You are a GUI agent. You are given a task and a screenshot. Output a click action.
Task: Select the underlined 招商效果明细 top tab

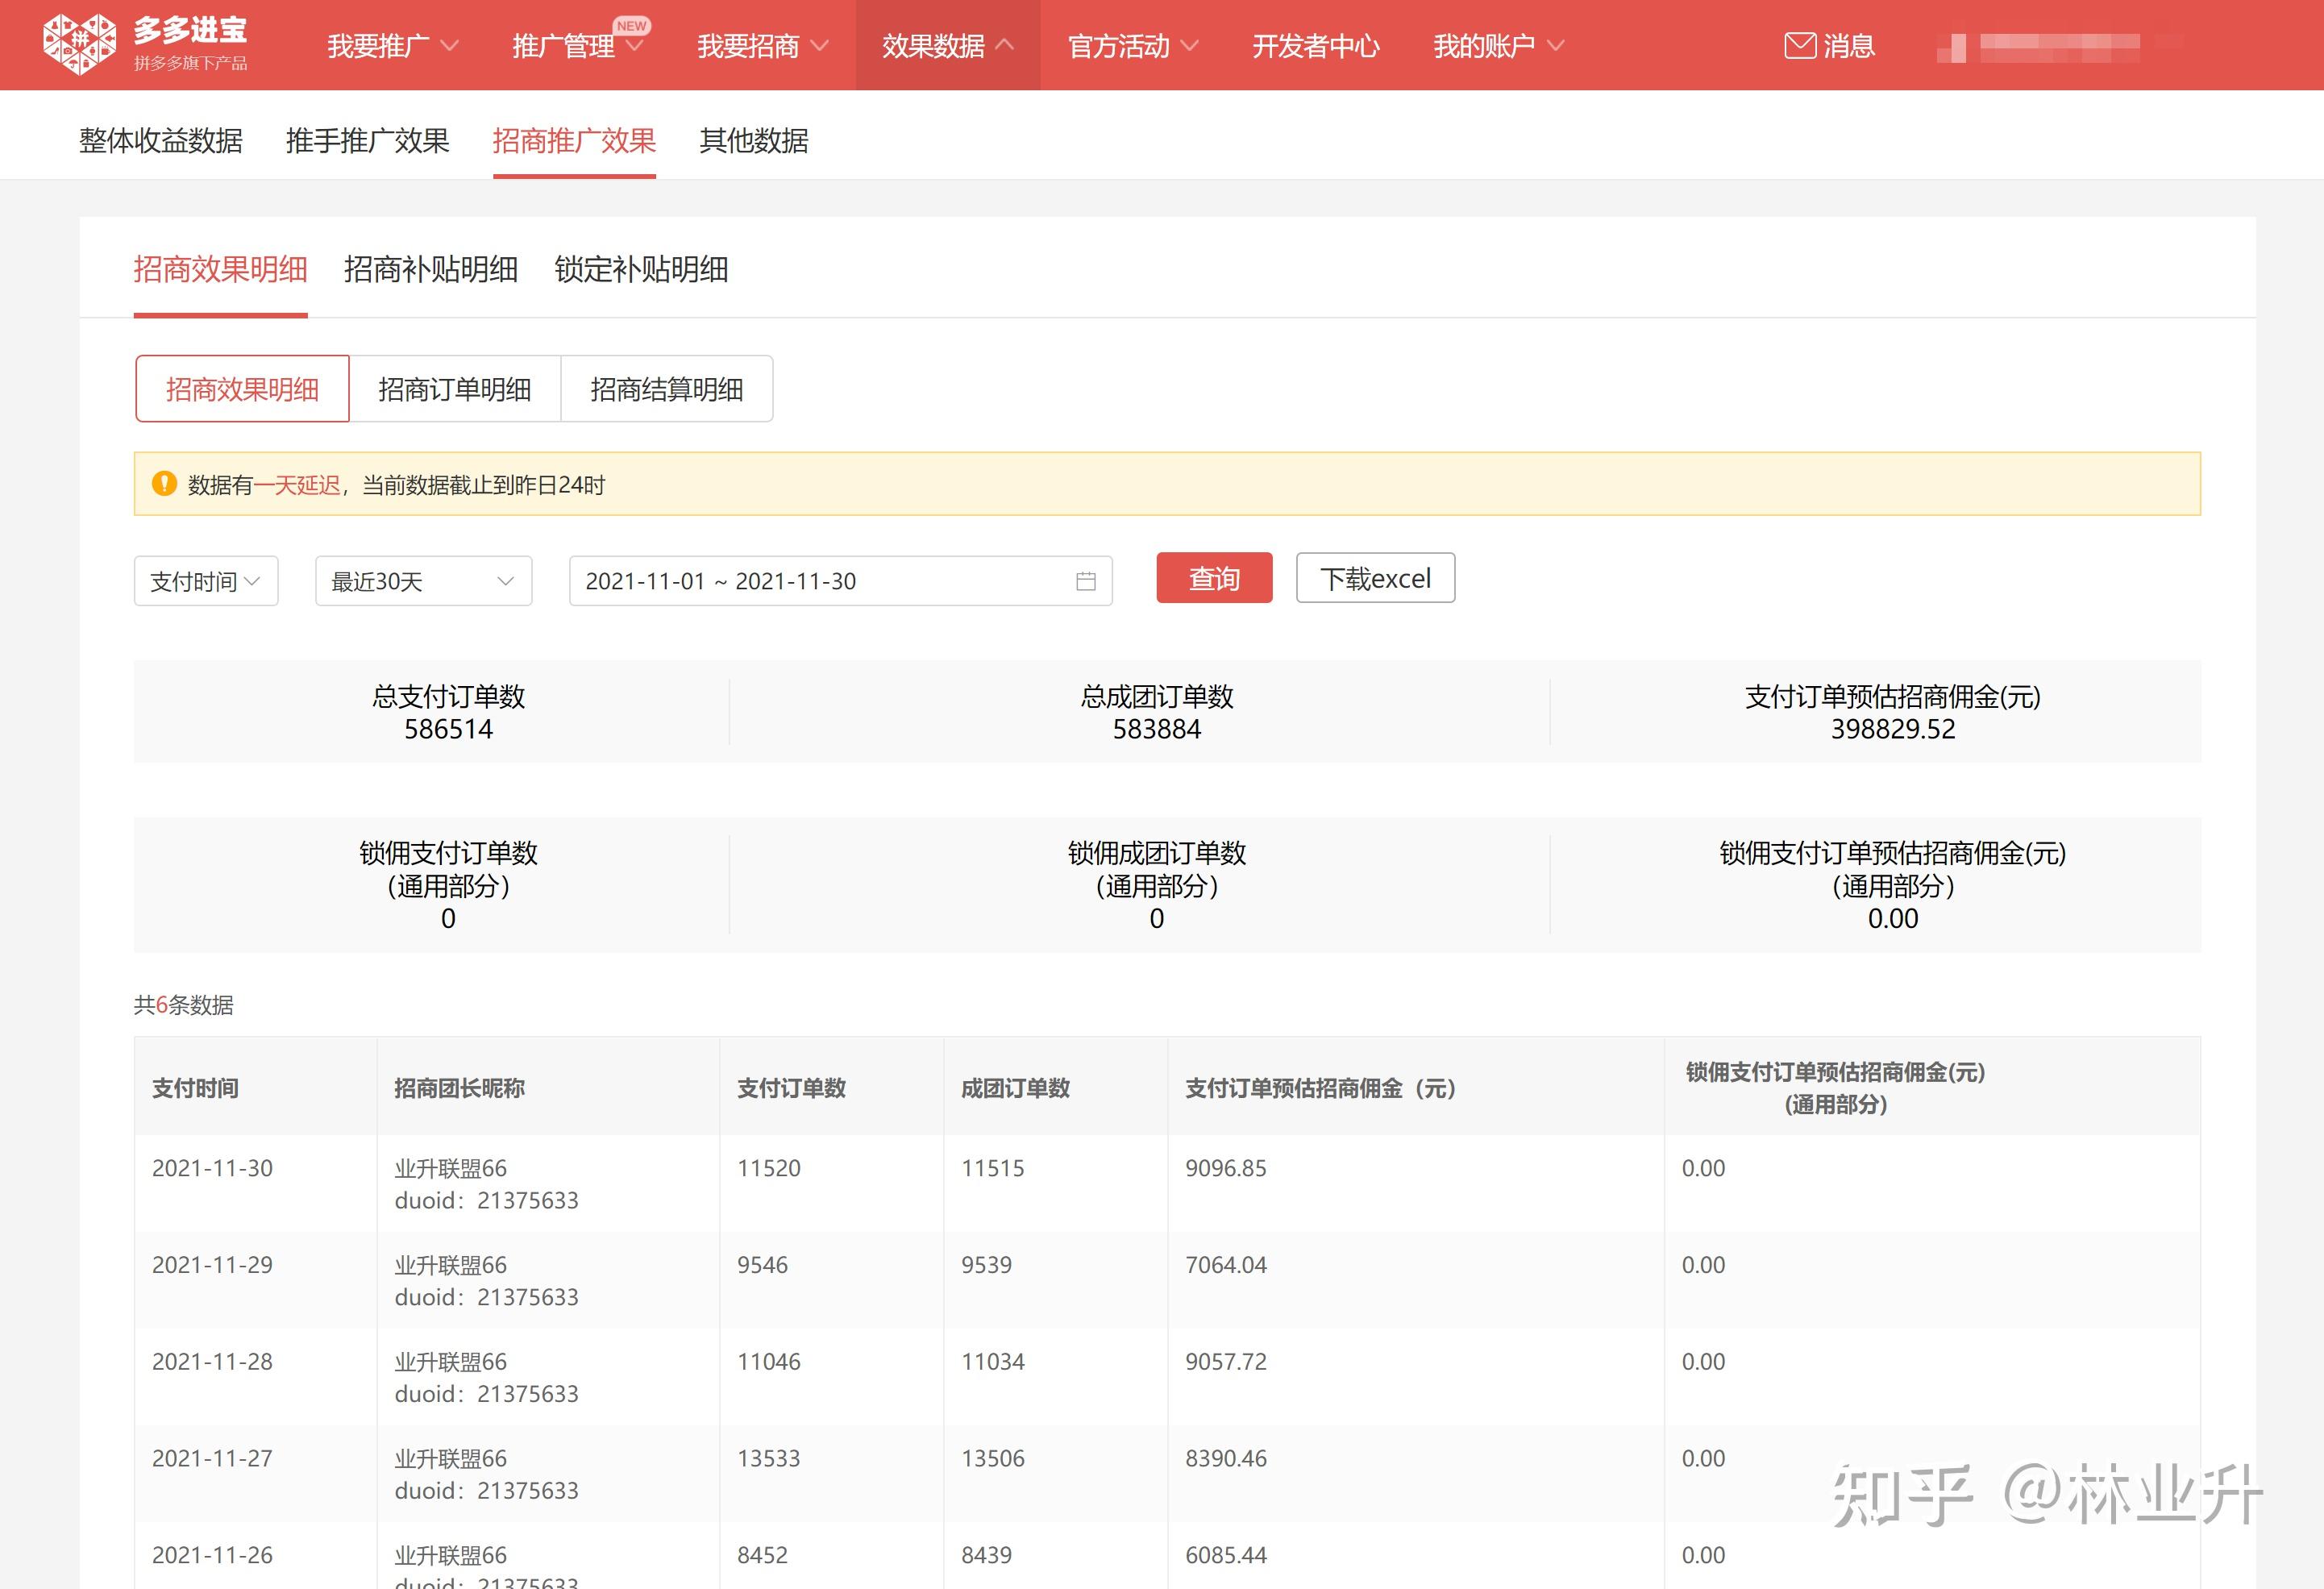[220, 269]
